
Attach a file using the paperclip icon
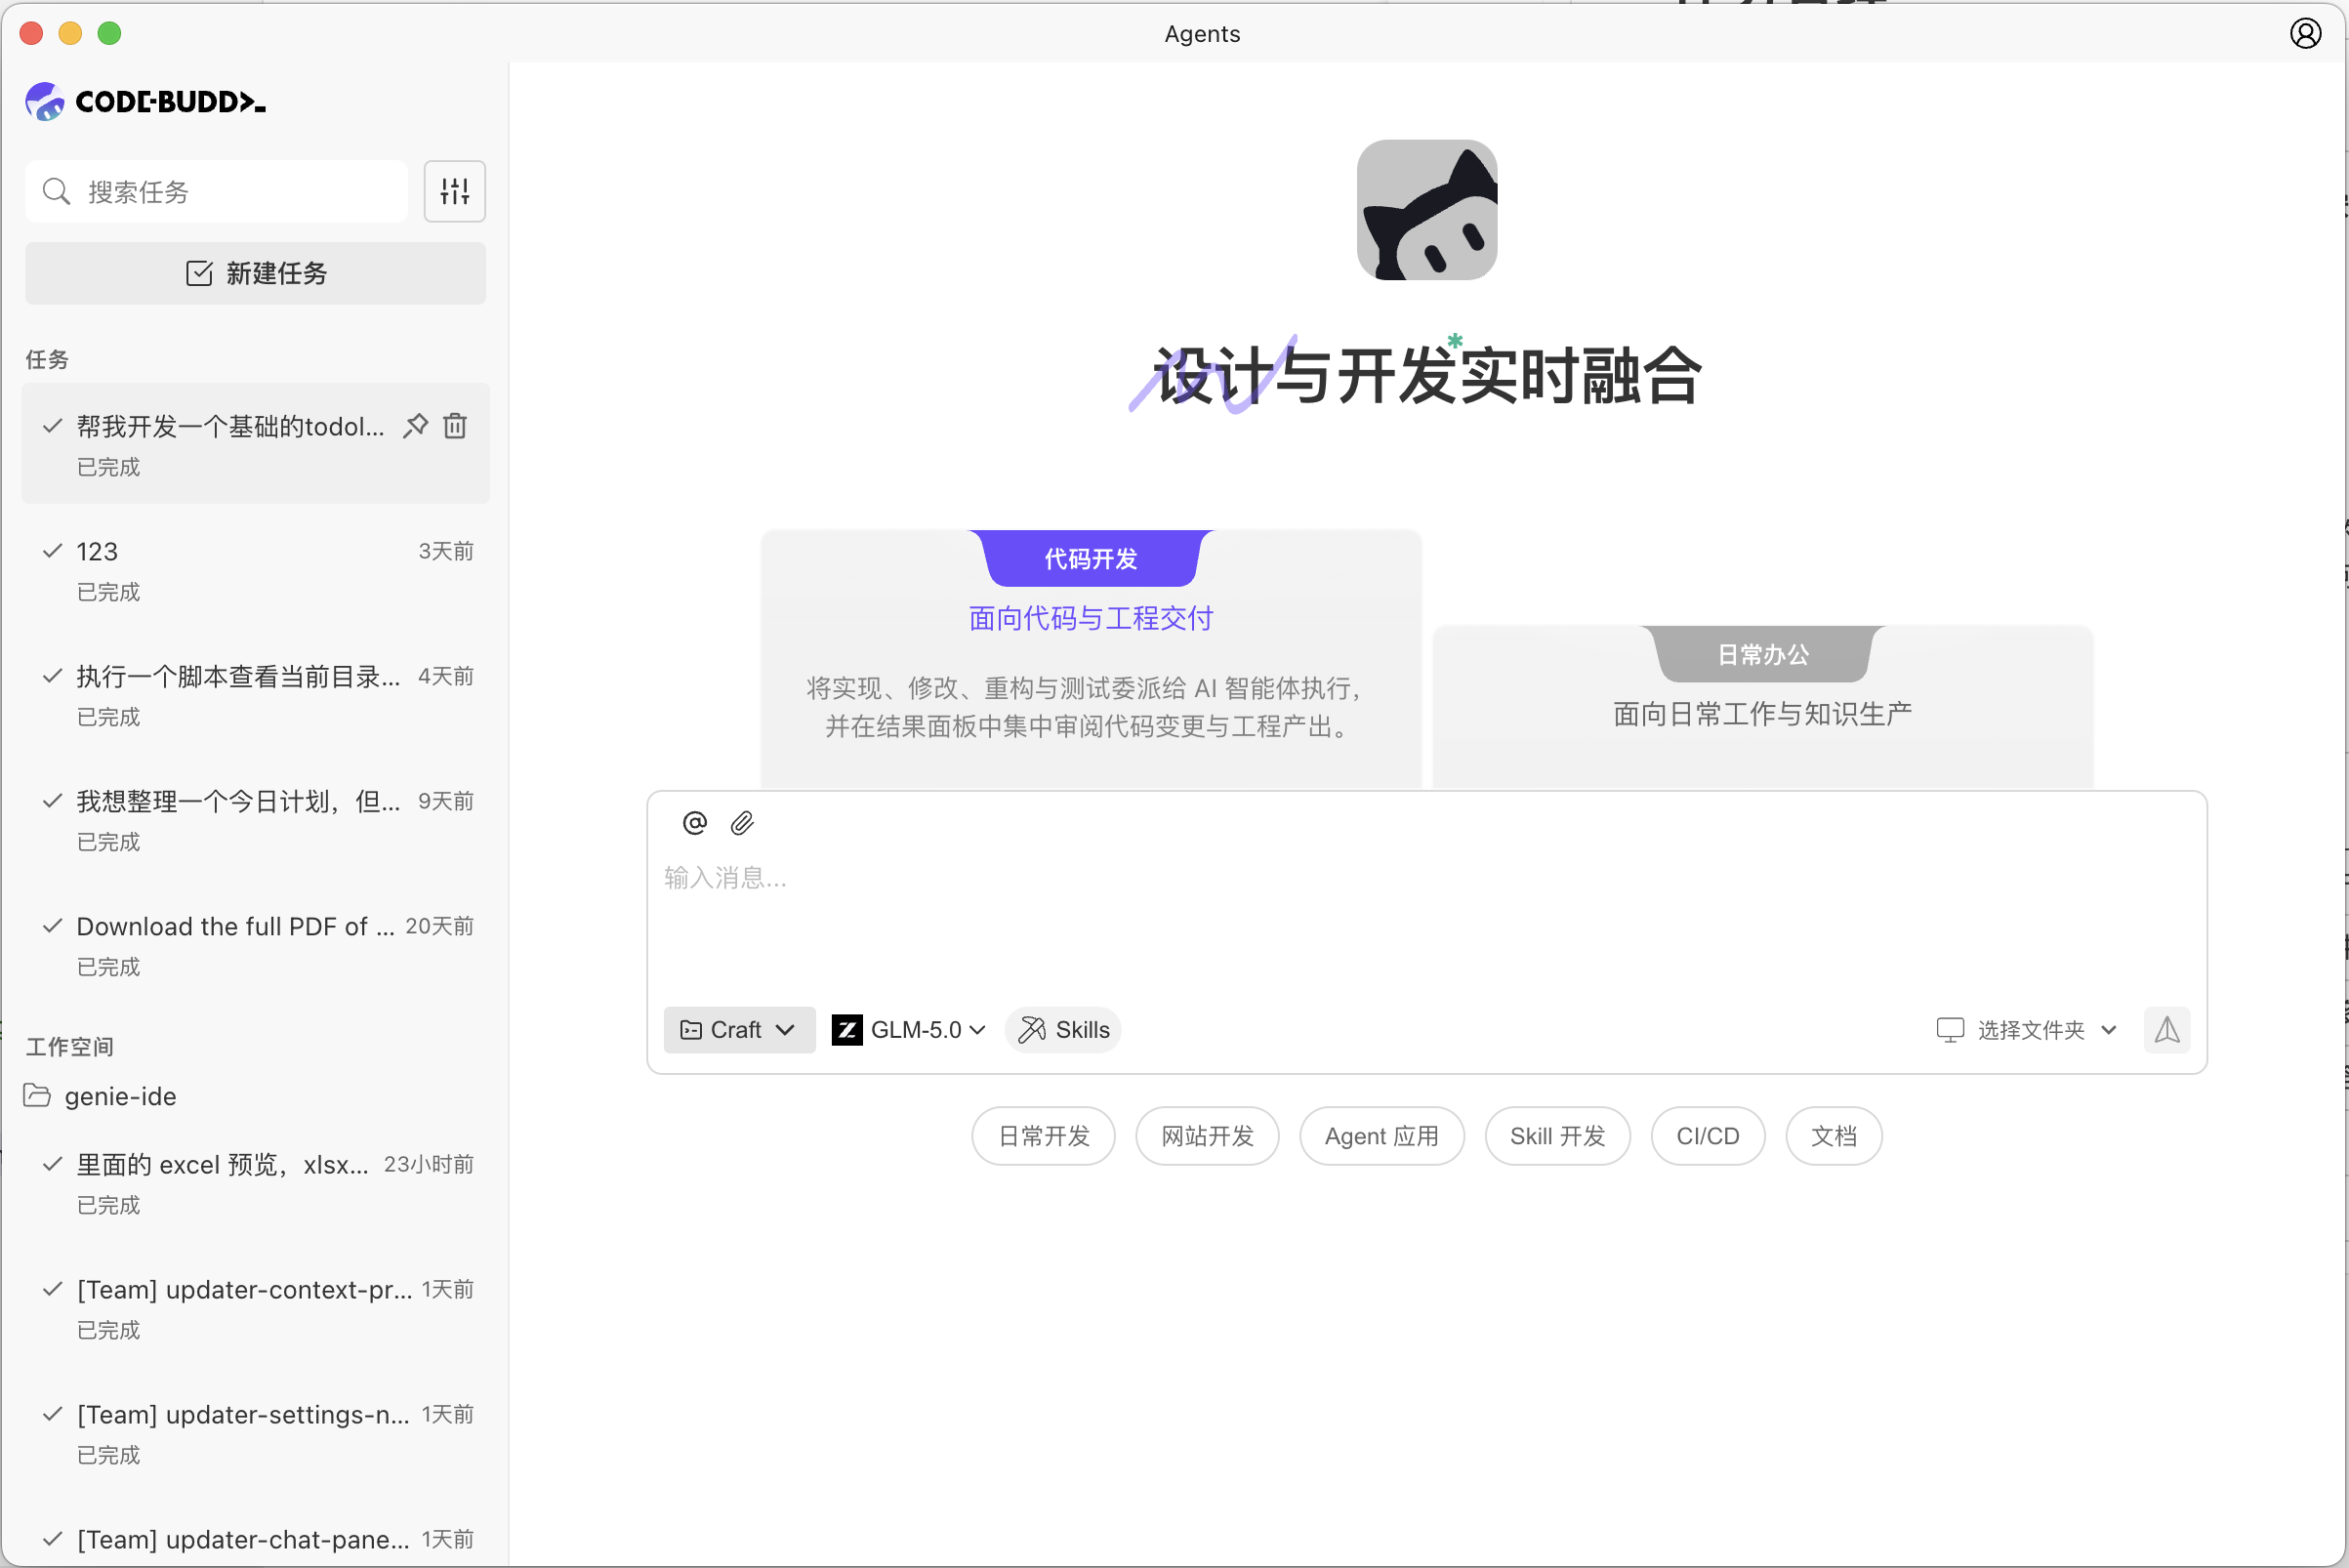click(x=743, y=822)
